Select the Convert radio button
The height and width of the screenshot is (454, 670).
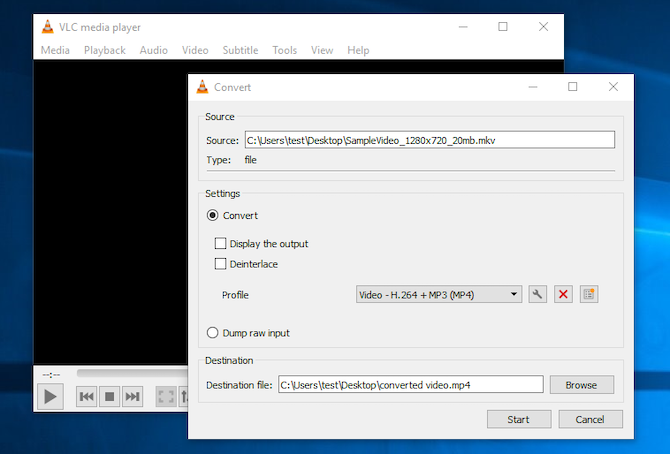tap(212, 215)
